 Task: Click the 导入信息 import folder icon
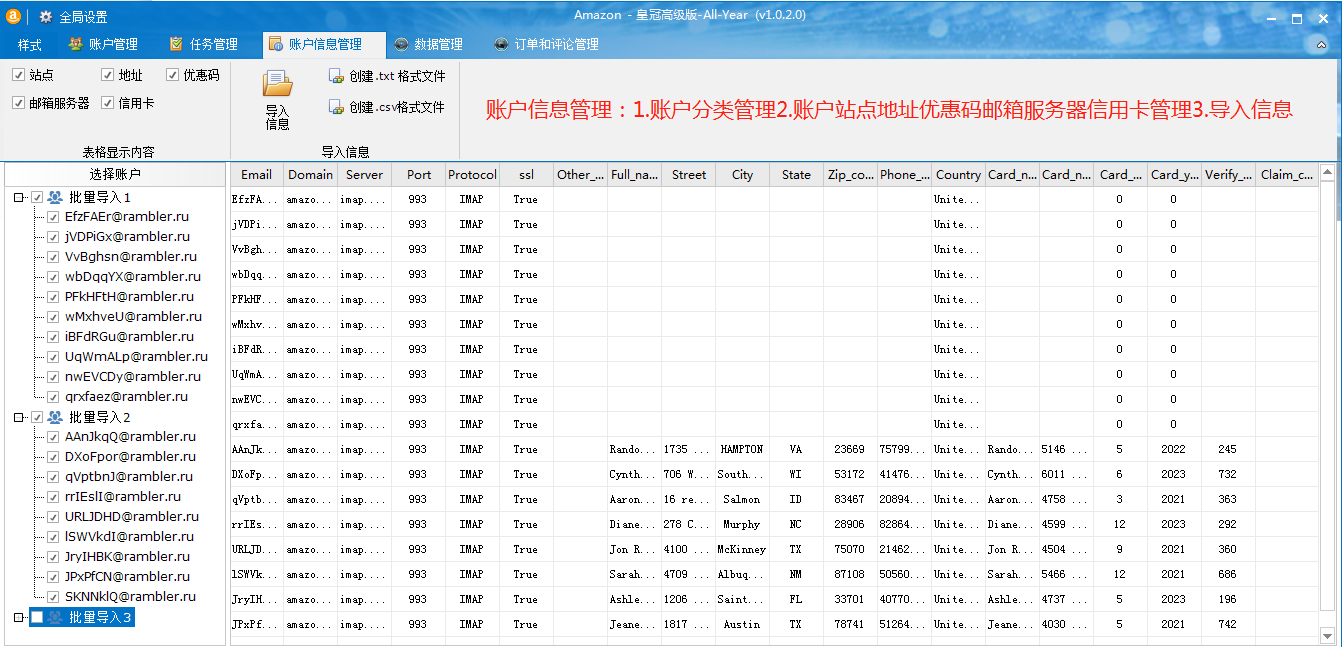[277, 83]
